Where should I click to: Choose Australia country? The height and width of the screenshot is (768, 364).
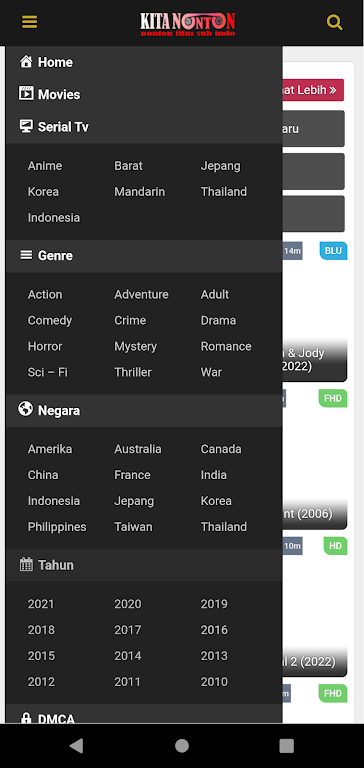click(x=138, y=449)
